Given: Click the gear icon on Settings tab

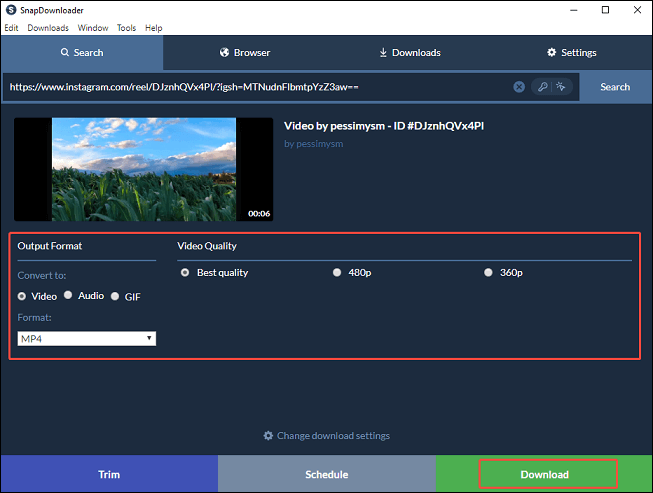Looking at the screenshot, I should [x=551, y=52].
